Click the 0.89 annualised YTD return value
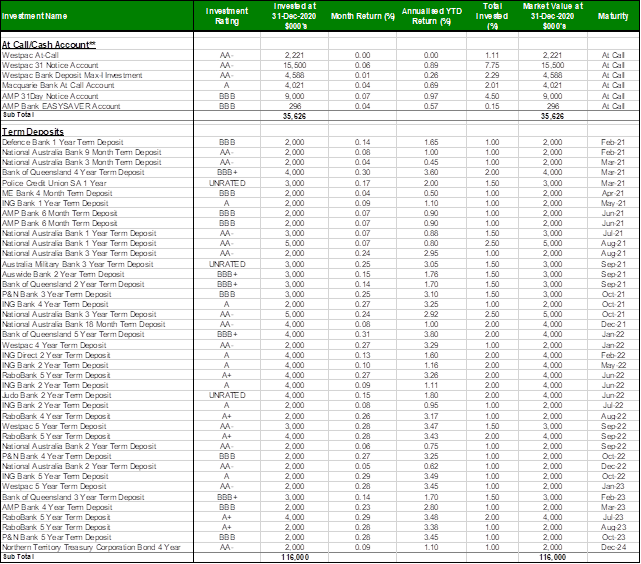Screen dimensions: 641x564 [431, 65]
